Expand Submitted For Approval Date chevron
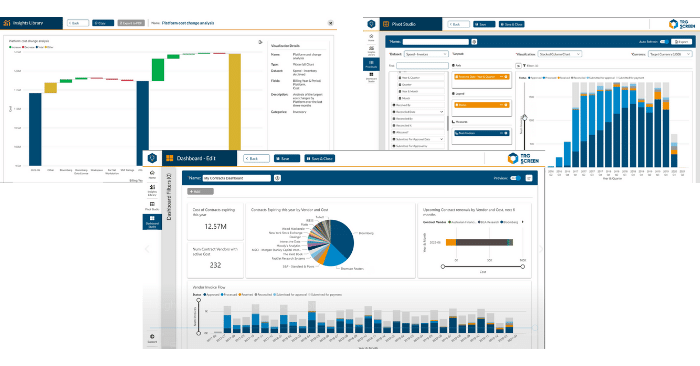700x366 pixels. (442, 139)
